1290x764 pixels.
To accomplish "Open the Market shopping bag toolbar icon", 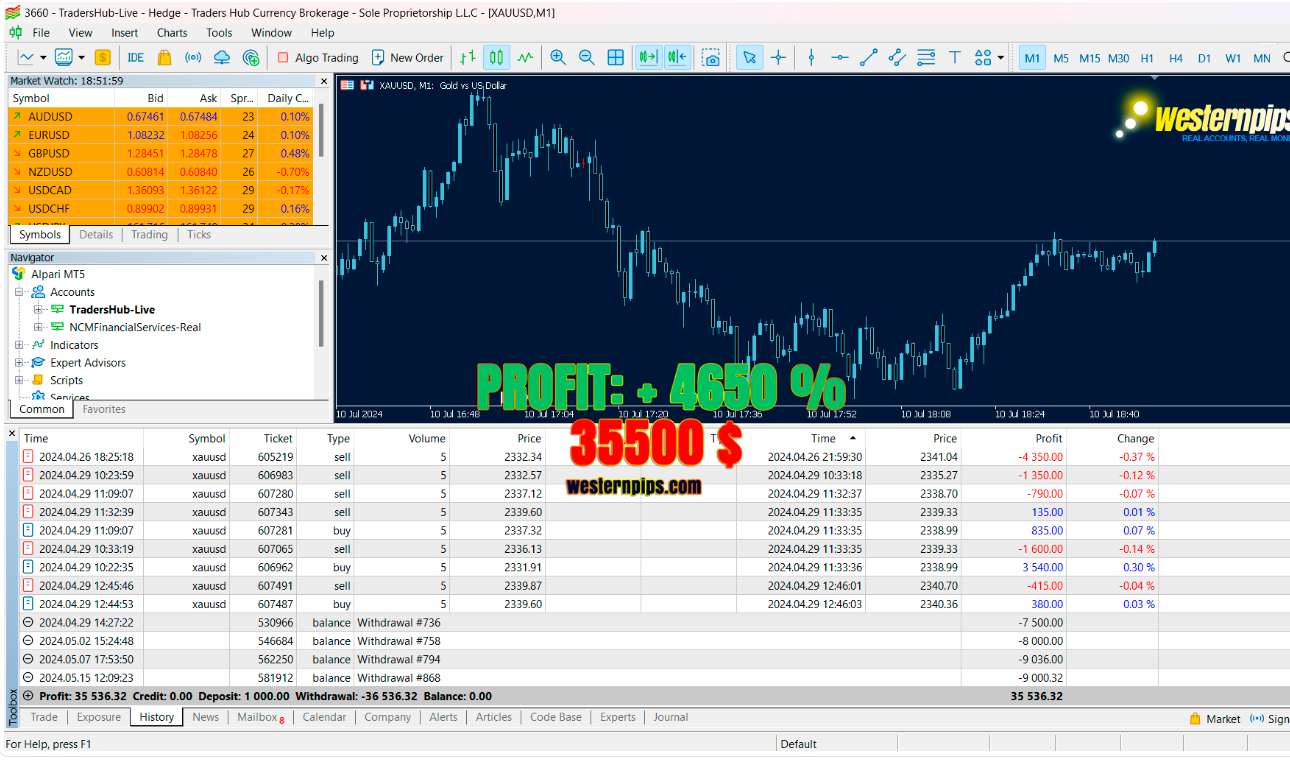I will [165, 58].
